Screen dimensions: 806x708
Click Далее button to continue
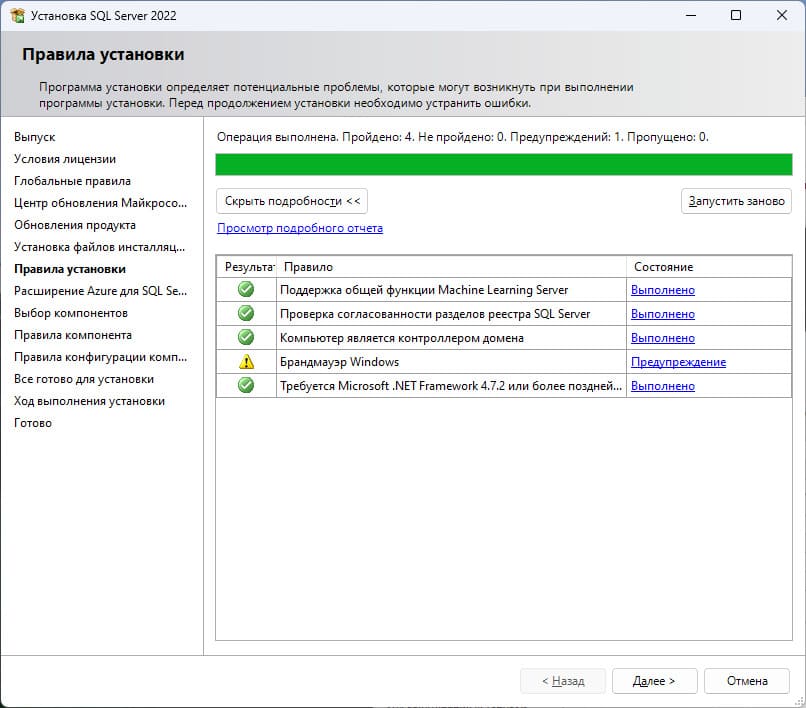pos(654,681)
